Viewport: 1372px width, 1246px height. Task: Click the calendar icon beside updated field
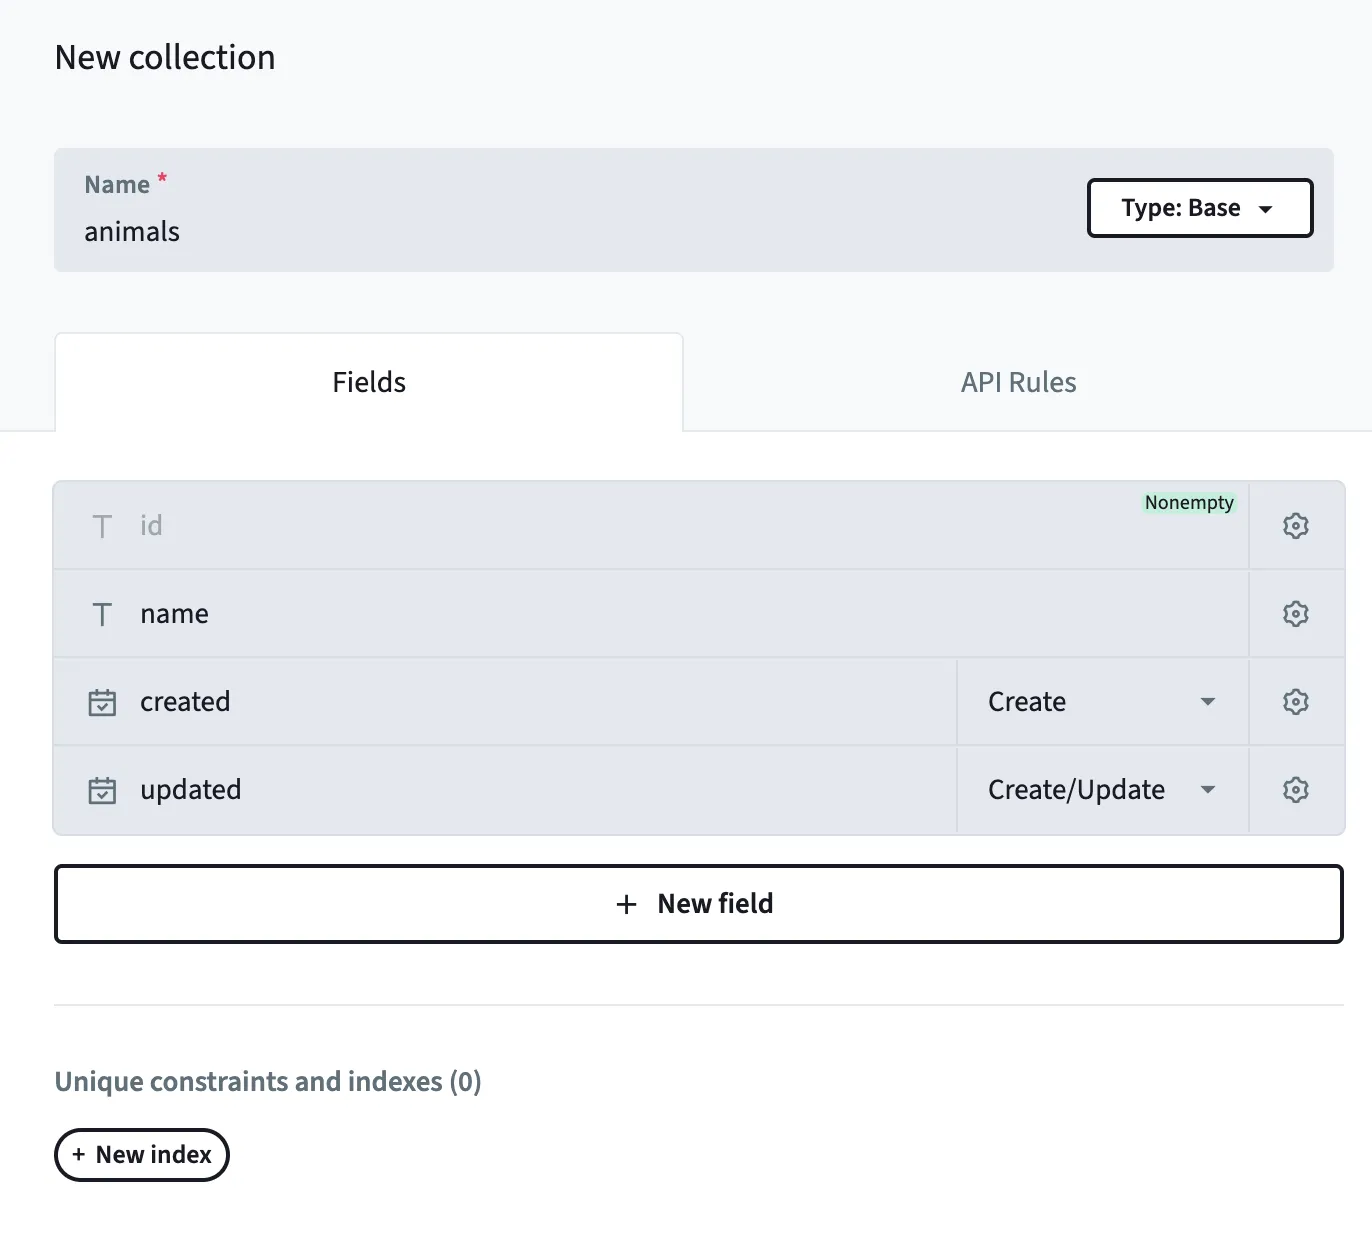pyautogui.click(x=102, y=791)
